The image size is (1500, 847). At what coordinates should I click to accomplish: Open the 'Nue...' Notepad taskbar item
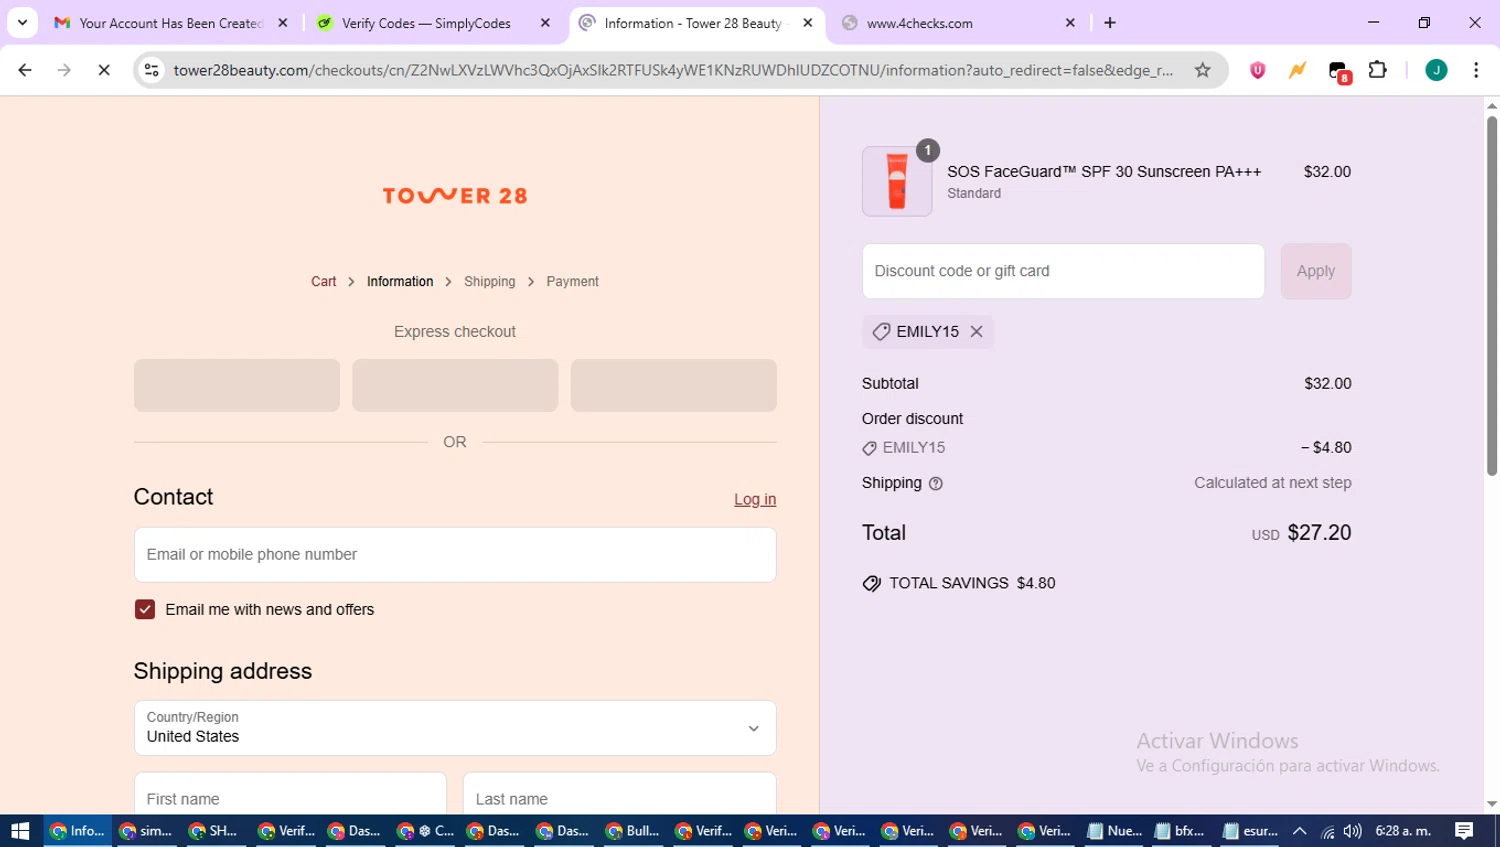[1114, 831]
